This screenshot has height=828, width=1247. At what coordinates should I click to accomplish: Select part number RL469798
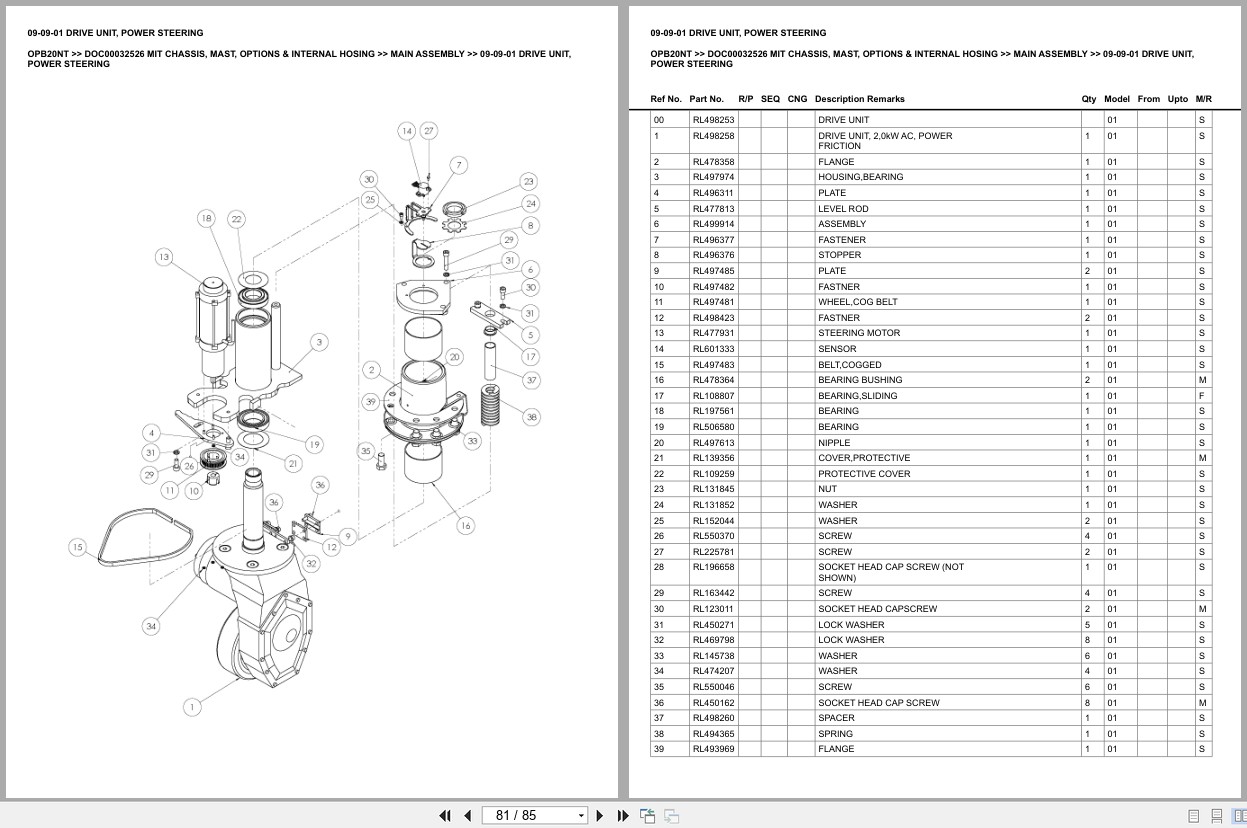pos(713,640)
